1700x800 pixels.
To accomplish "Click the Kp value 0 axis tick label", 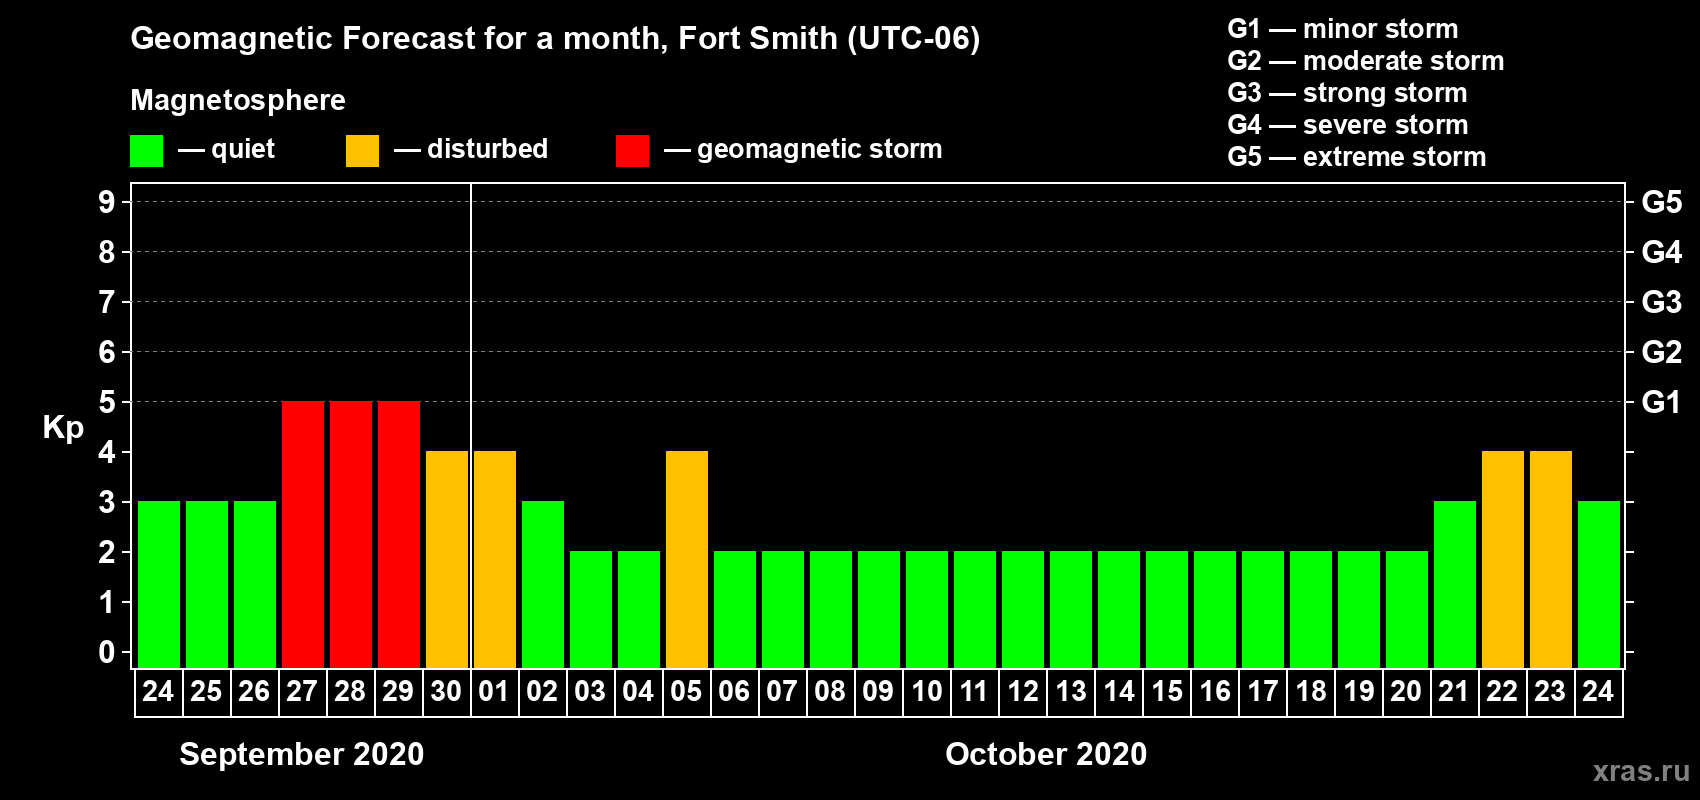I will pos(107,652).
